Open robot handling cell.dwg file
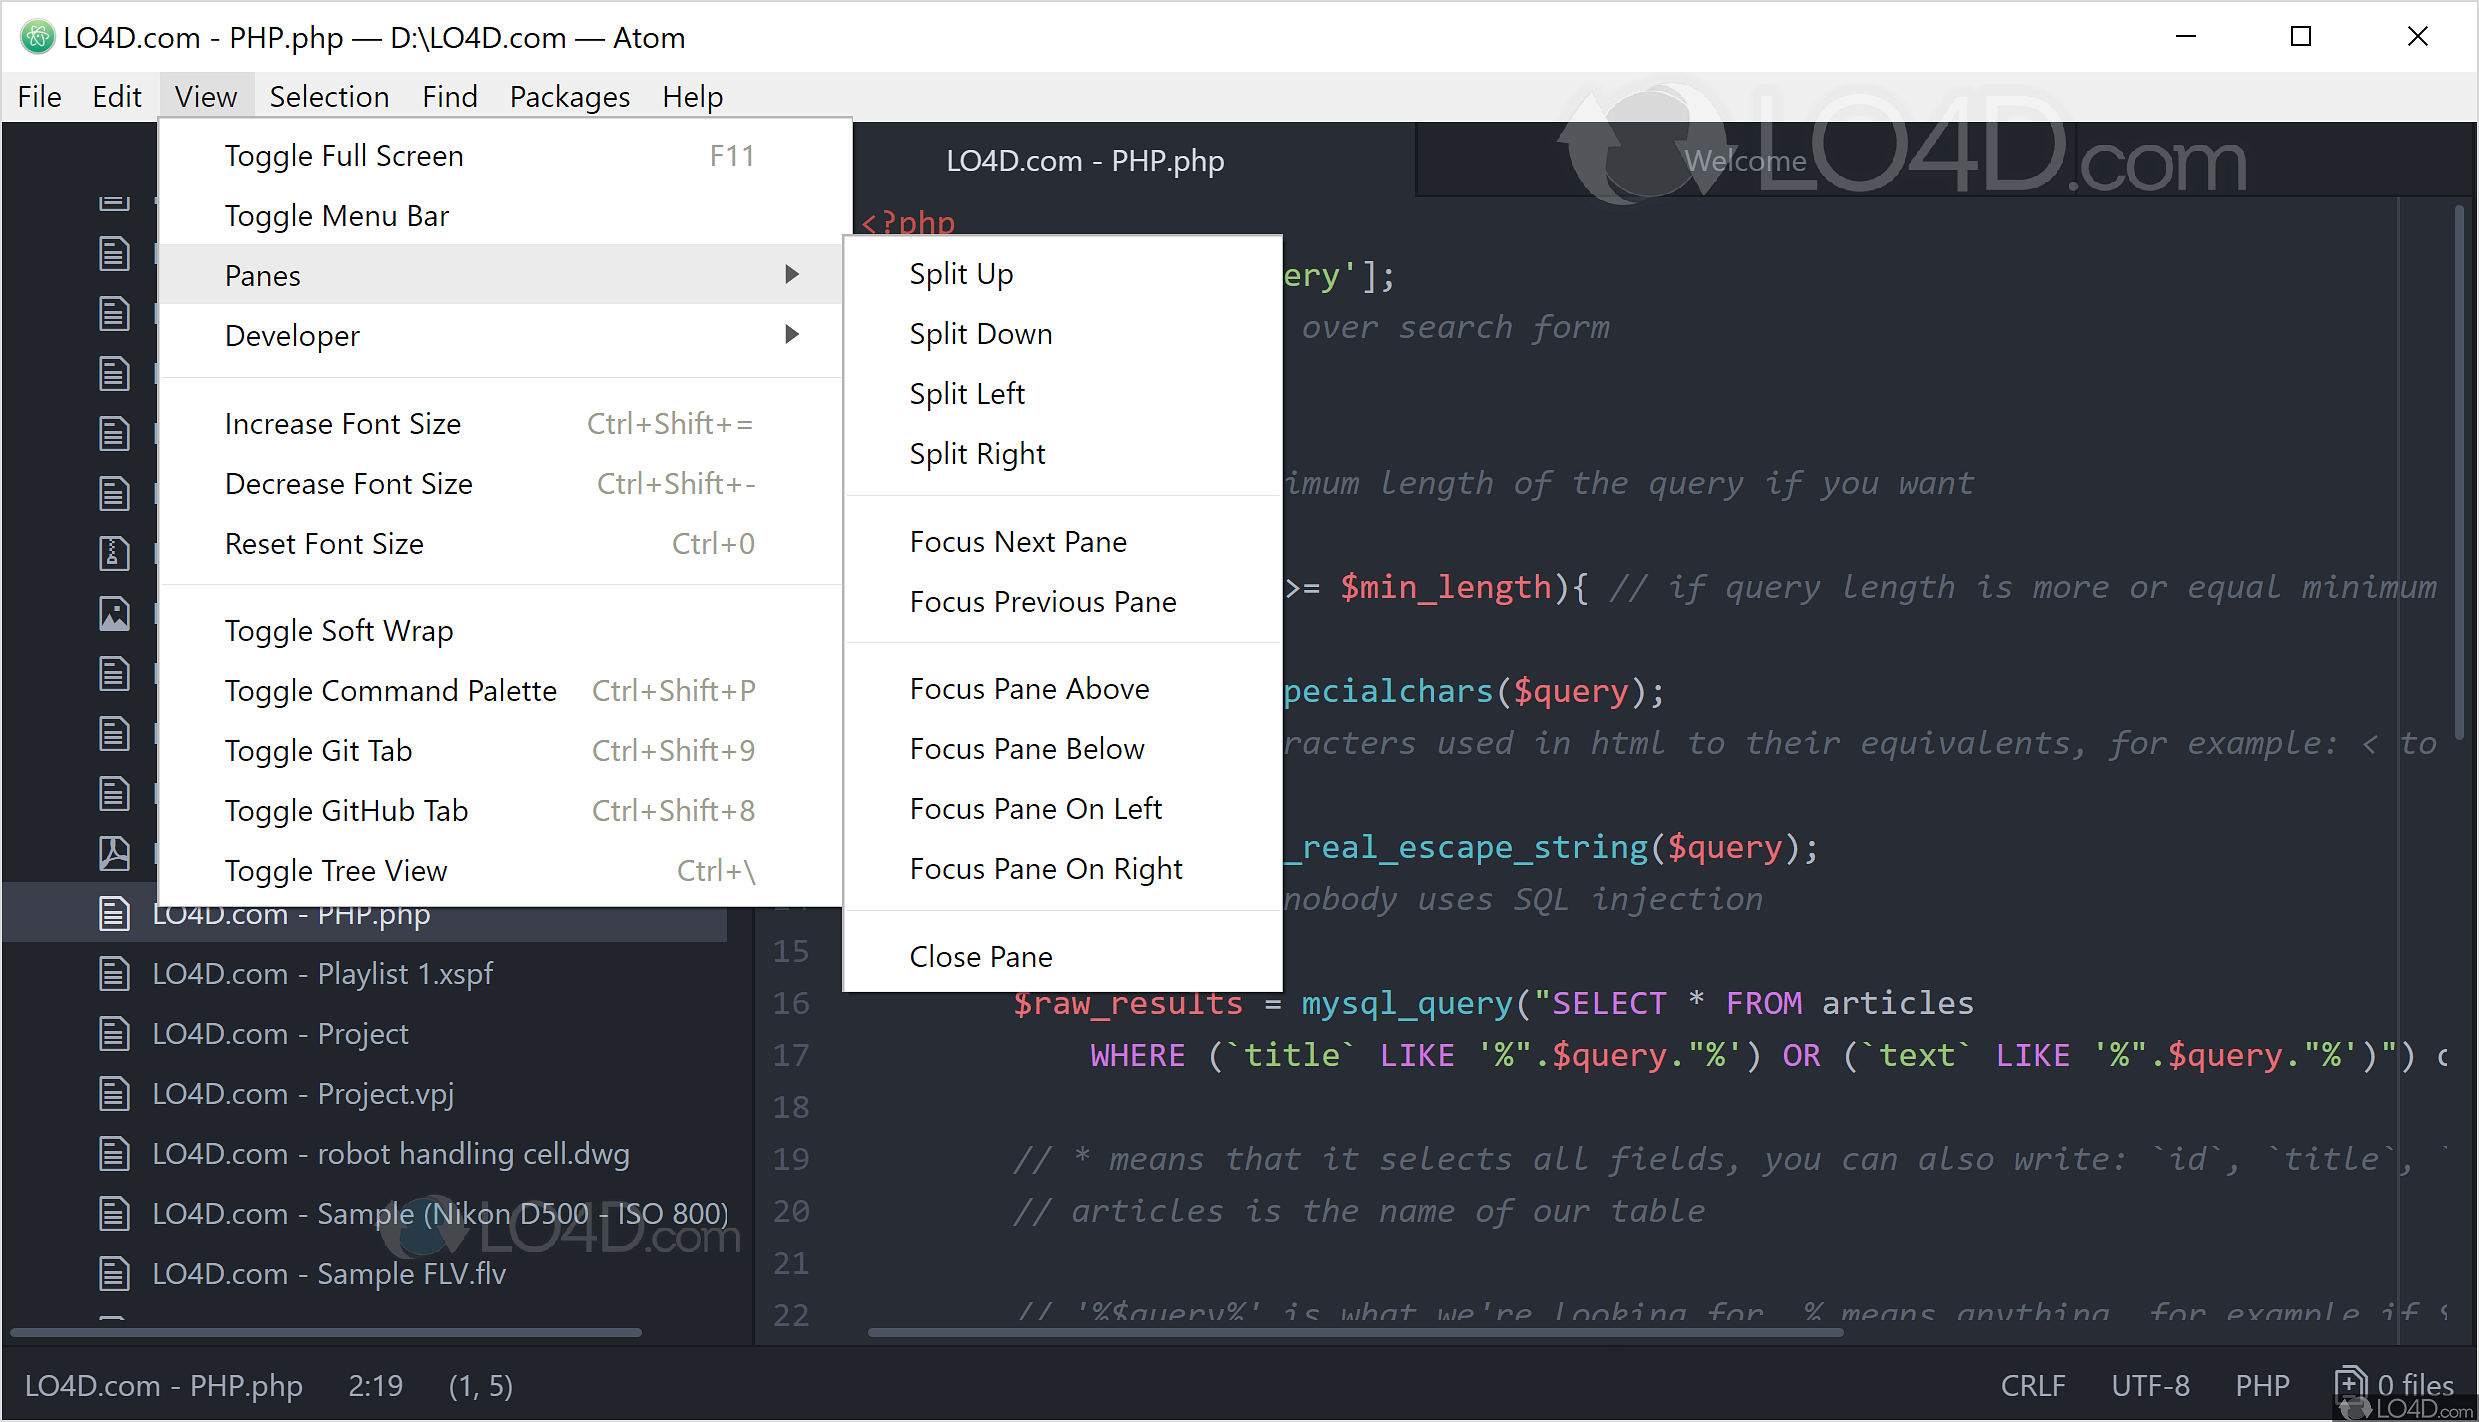2479x1422 pixels. [x=390, y=1154]
